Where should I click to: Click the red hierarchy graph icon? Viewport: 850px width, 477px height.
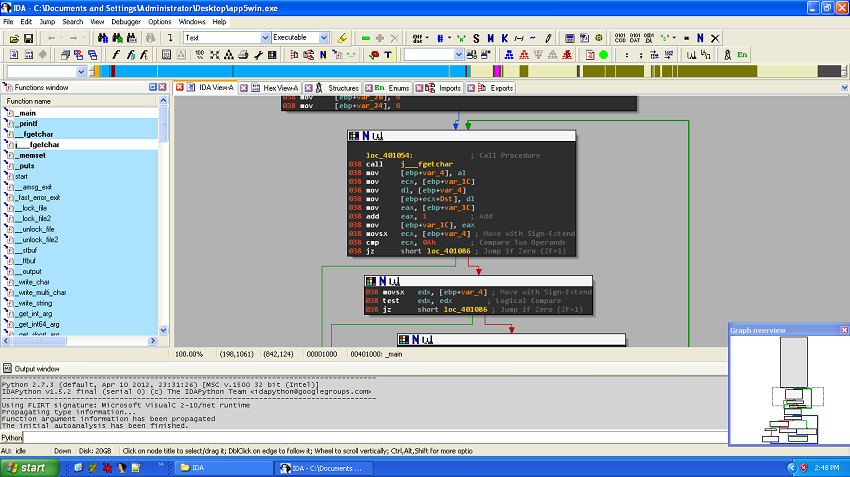(524, 55)
